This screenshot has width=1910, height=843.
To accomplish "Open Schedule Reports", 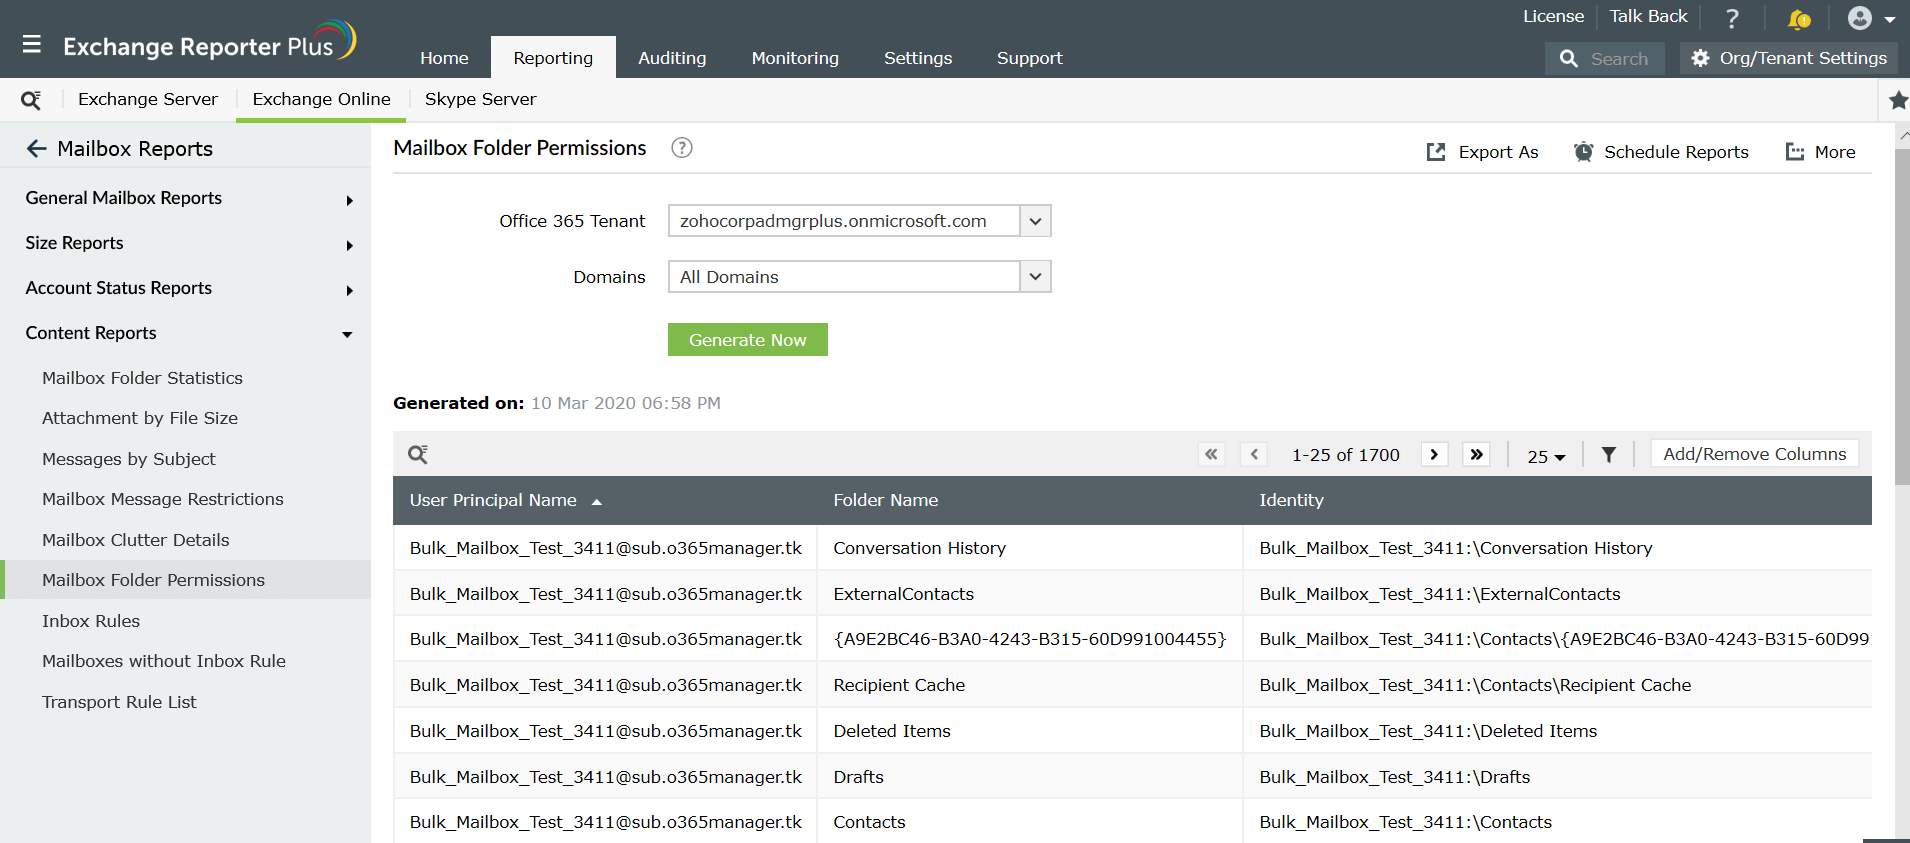I will click(1661, 152).
